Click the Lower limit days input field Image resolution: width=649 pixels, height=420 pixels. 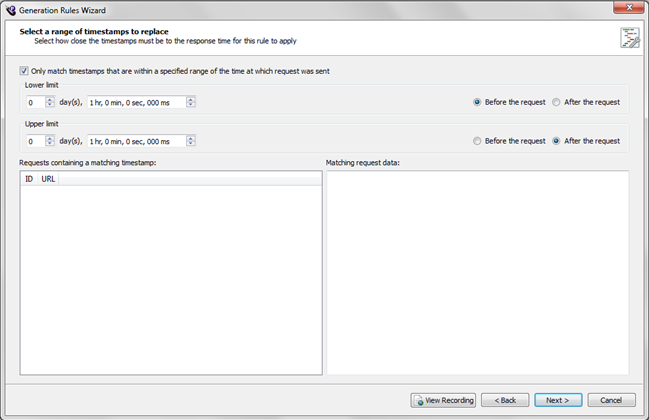pos(34,102)
